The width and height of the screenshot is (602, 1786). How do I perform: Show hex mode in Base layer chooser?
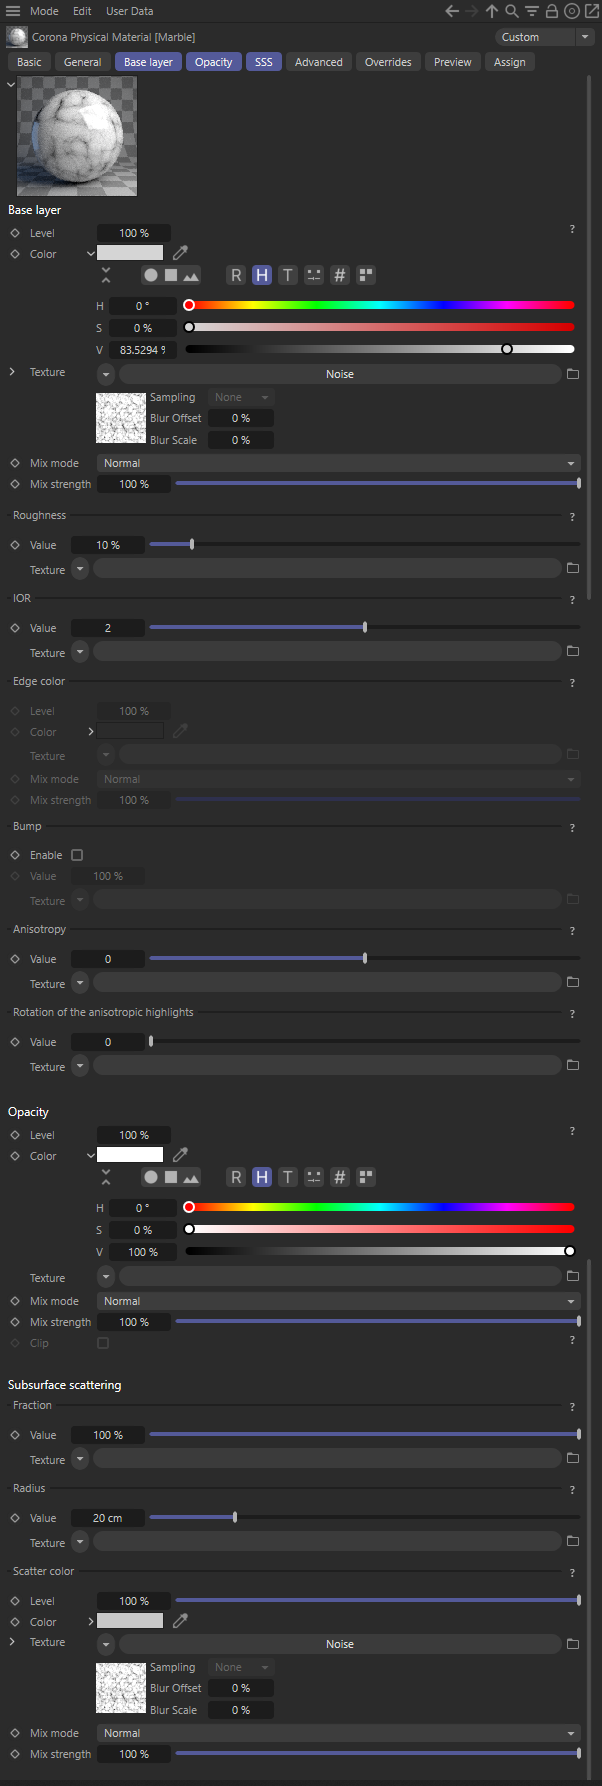[x=340, y=275]
